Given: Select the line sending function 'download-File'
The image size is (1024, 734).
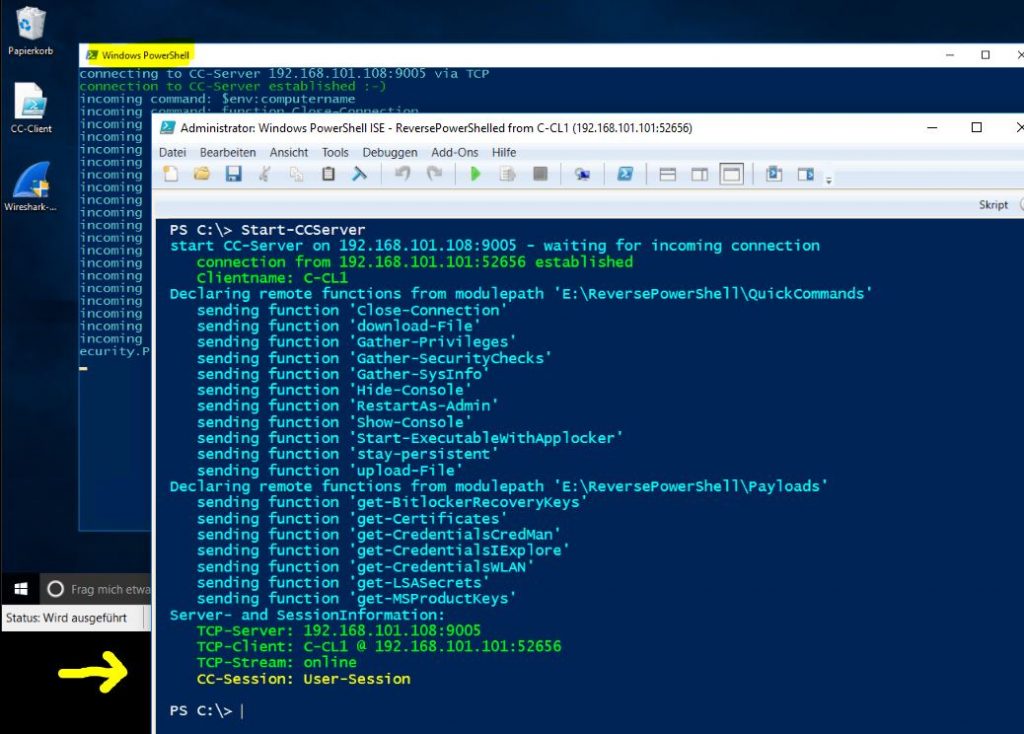Looking at the screenshot, I should (x=339, y=326).
